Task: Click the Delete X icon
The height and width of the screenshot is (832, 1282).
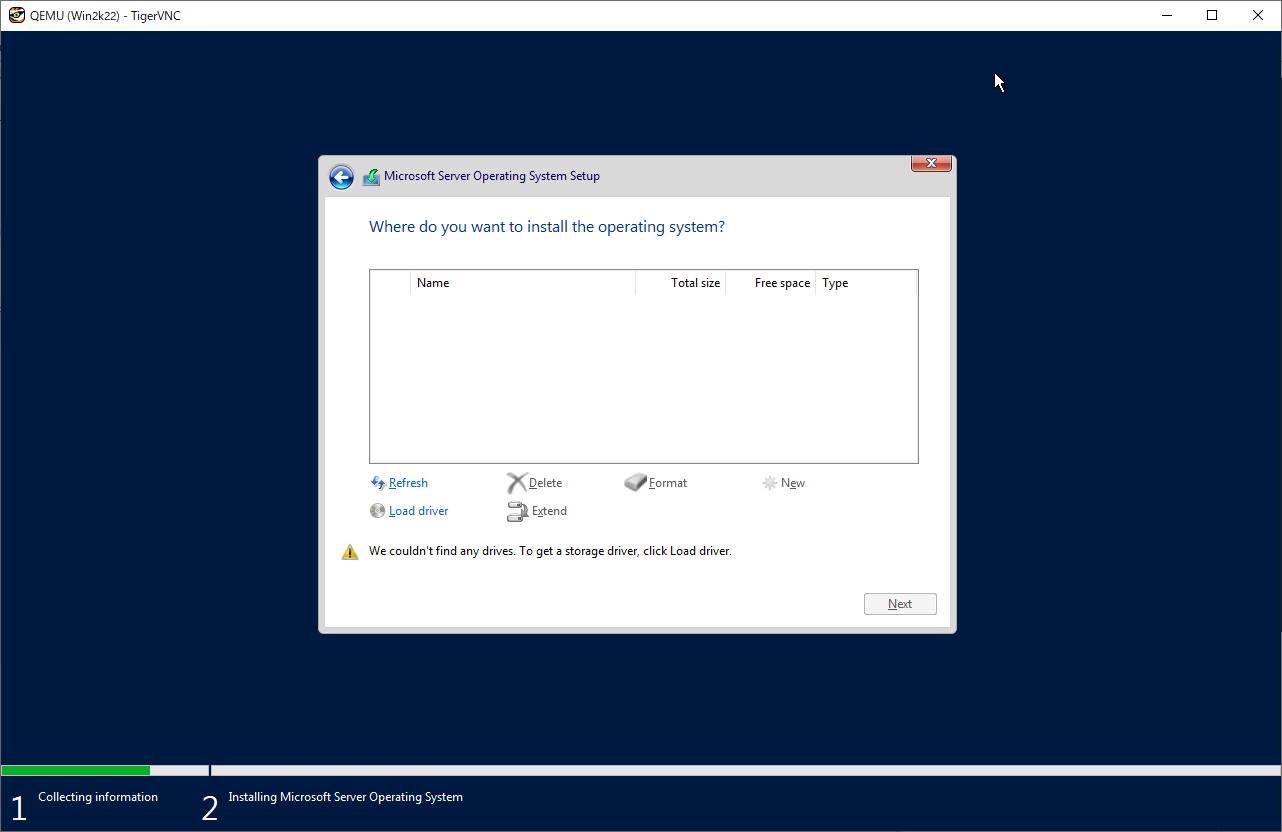Action: click(516, 483)
